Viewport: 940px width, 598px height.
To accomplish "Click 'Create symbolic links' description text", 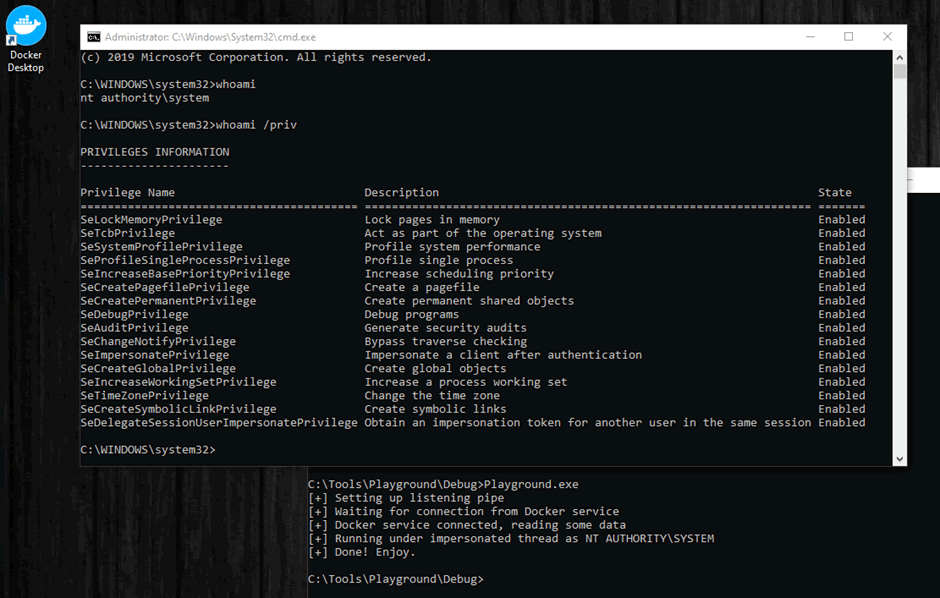I will [435, 409].
